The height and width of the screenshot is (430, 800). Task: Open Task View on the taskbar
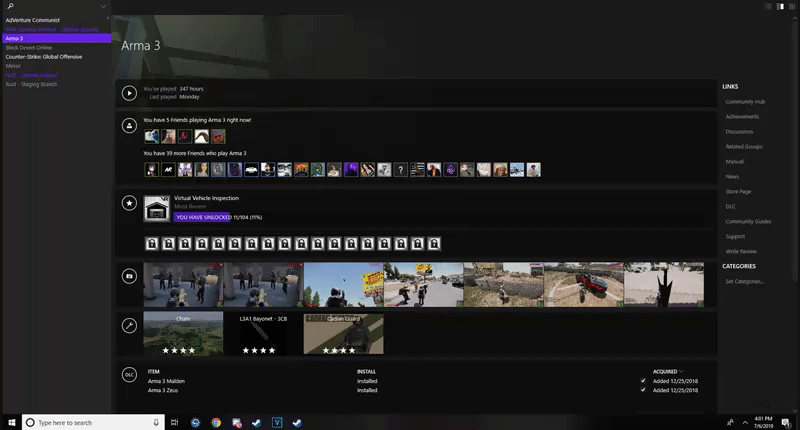point(174,422)
